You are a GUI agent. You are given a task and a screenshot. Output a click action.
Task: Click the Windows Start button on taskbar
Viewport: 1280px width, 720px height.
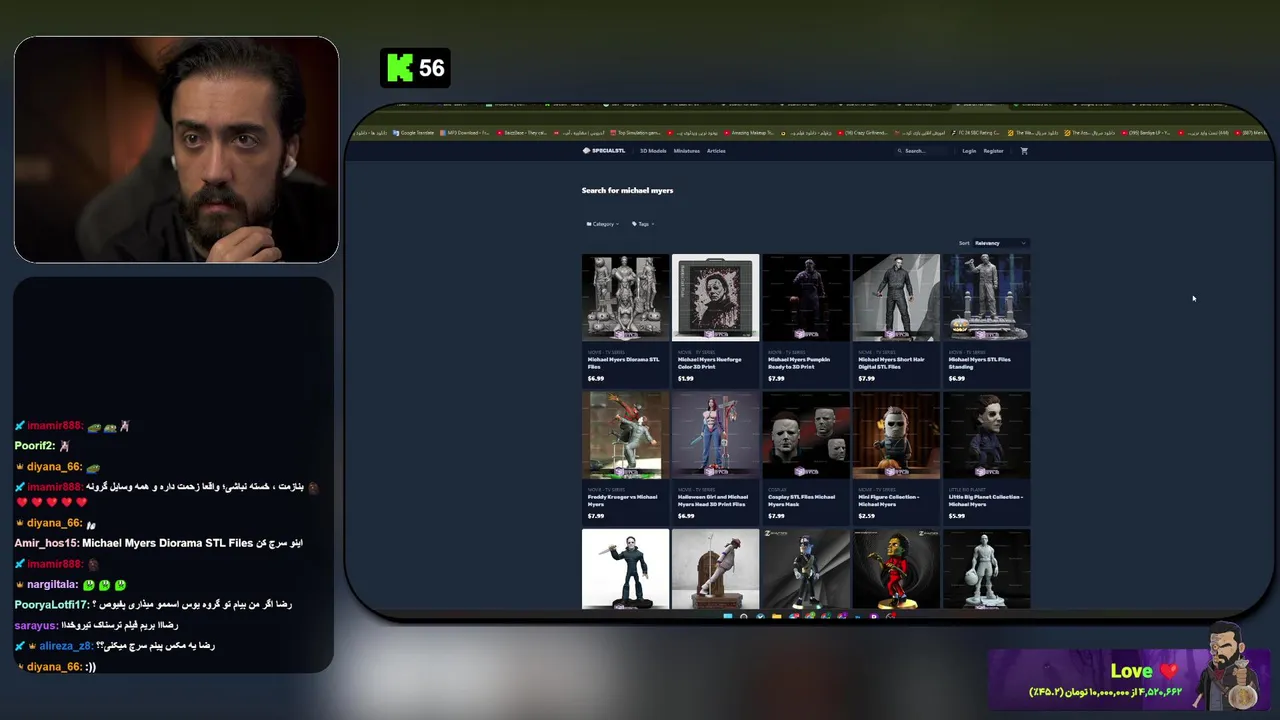(x=728, y=616)
